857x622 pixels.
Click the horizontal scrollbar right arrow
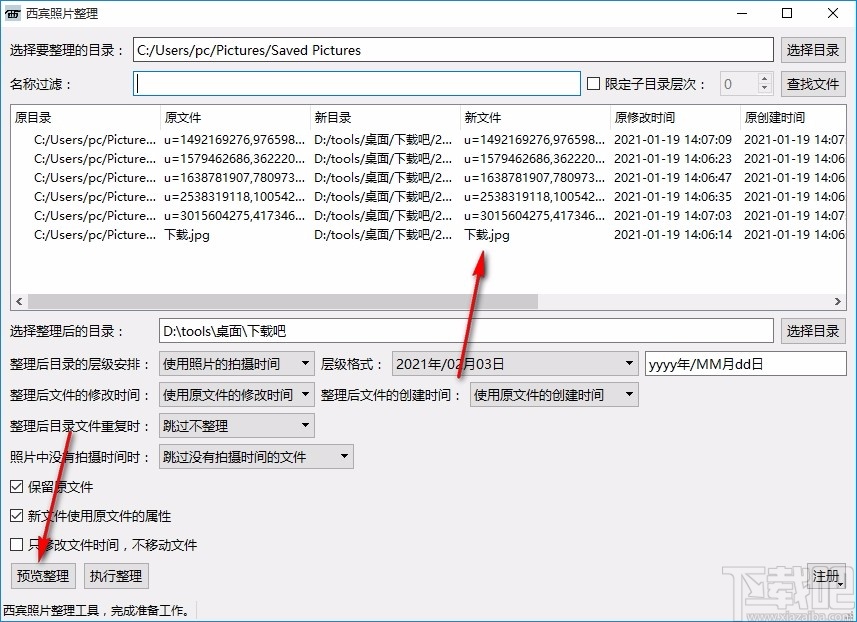pos(837,302)
